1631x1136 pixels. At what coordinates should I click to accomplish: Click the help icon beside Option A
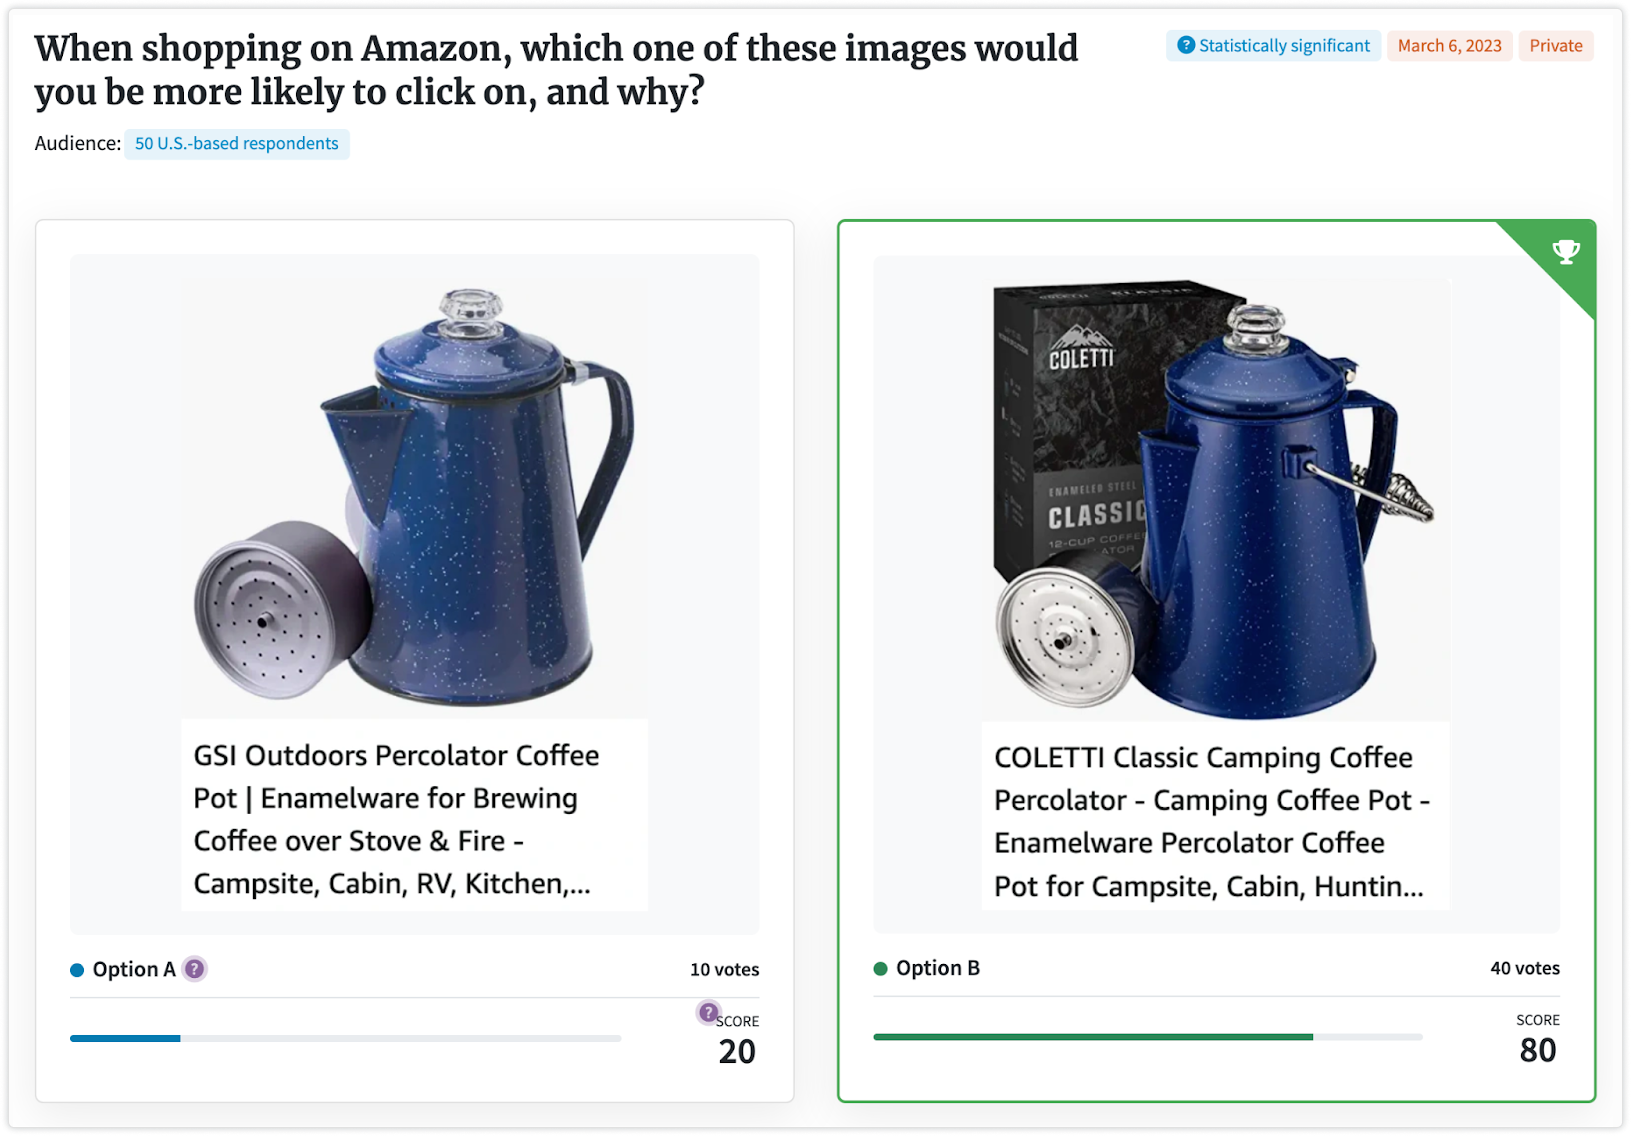(x=195, y=969)
